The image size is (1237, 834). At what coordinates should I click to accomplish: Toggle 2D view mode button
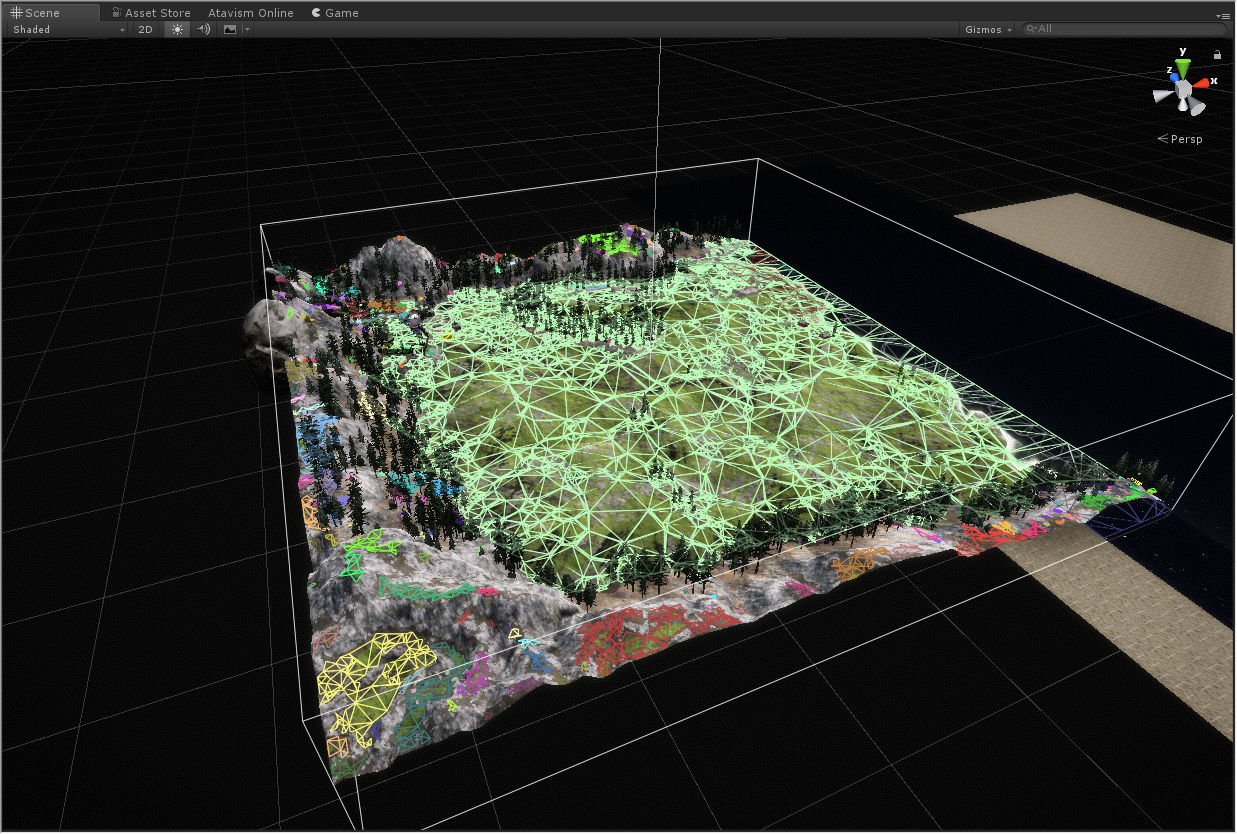pyautogui.click(x=145, y=30)
